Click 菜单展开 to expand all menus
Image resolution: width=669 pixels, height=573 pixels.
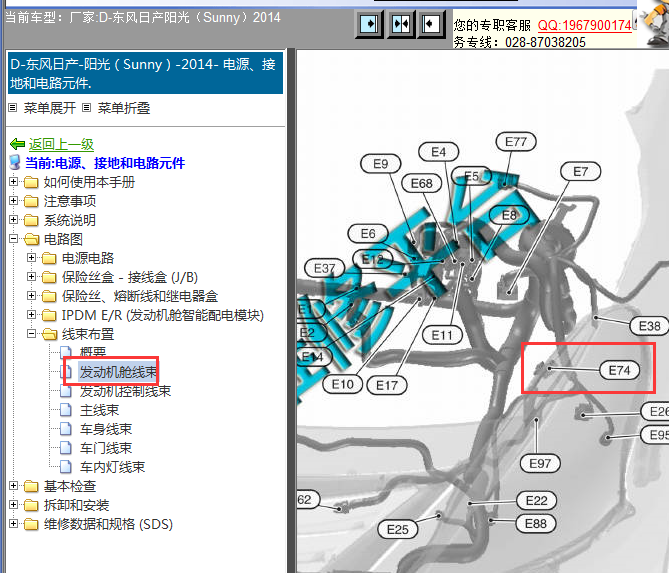coord(50,108)
